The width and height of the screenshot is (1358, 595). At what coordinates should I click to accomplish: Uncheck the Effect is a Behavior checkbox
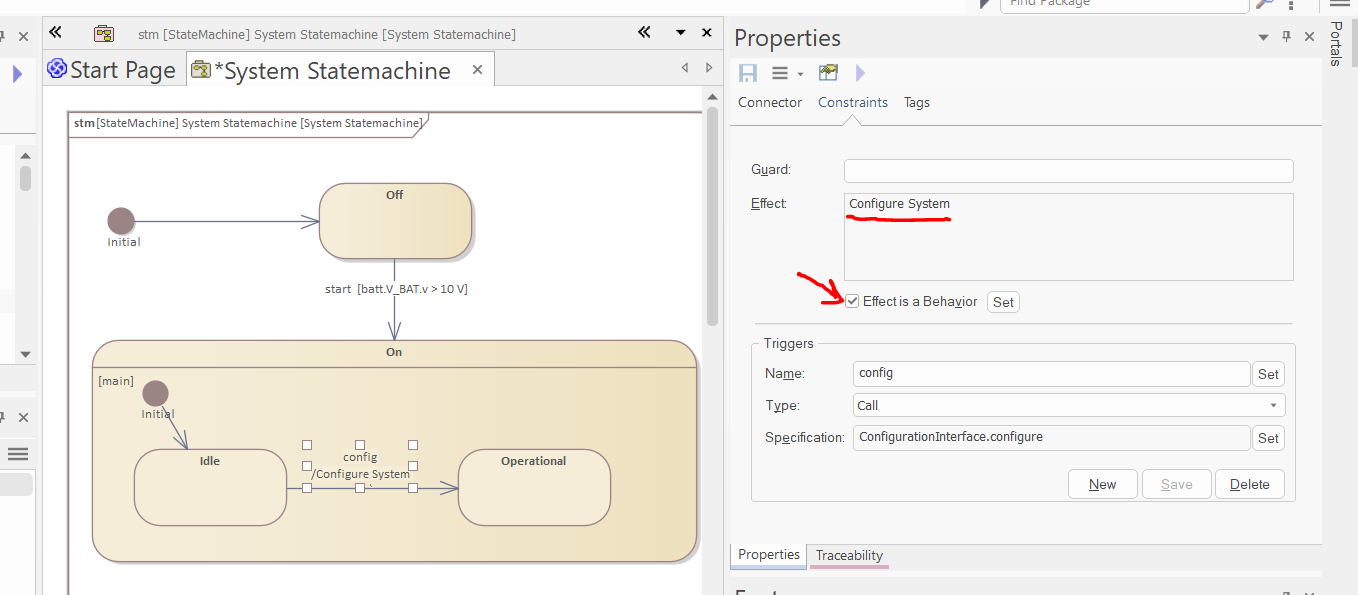coord(852,302)
